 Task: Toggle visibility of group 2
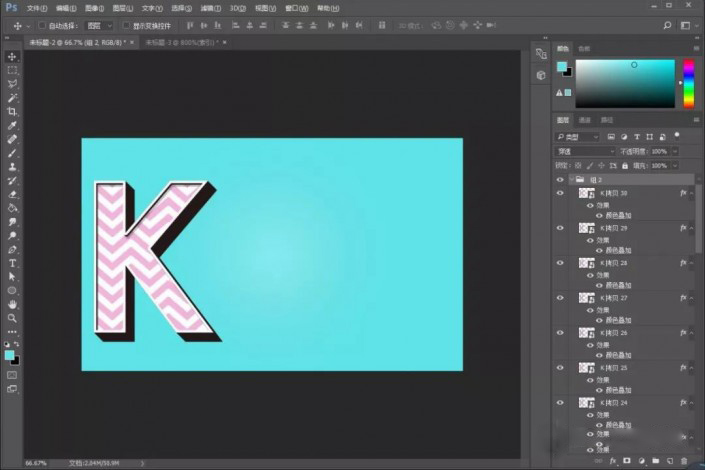pyautogui.click(x=560, y=179)
